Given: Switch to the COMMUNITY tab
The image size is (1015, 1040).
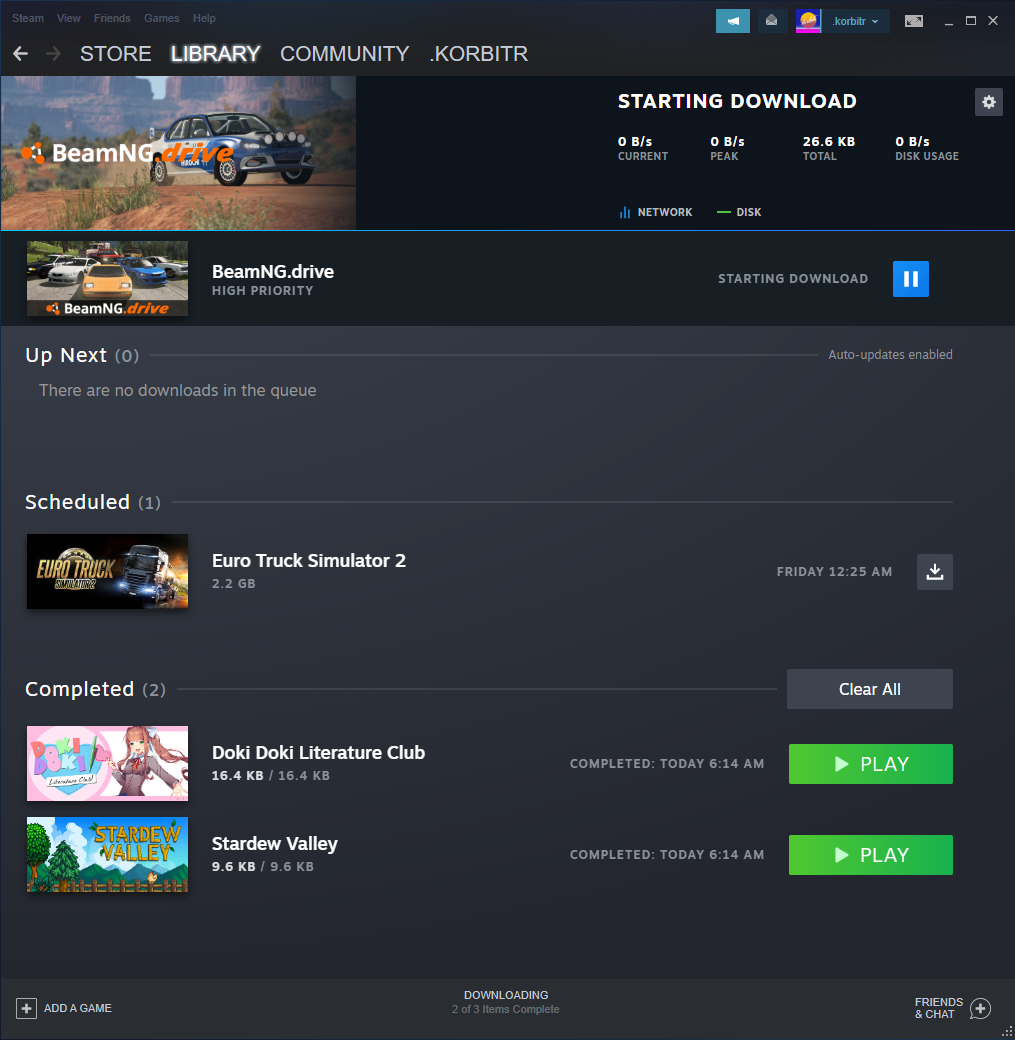Looking at the screenshot, I should pyautogui.click(x=344, y=54).
